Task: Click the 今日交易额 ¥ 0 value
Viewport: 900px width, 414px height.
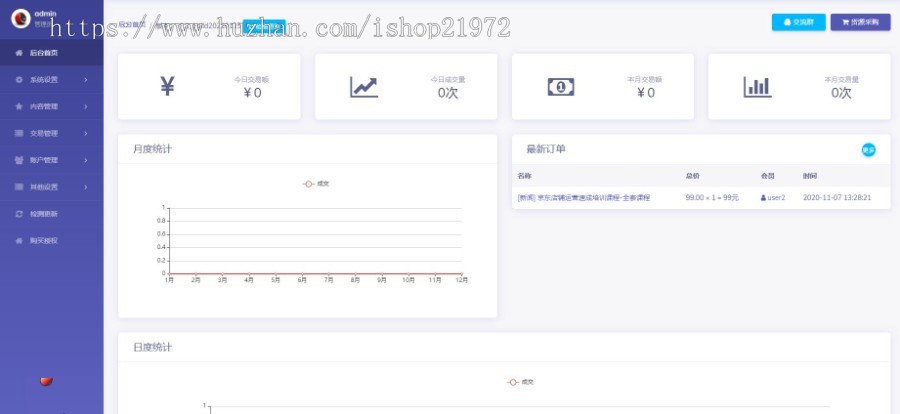Action: coord(252,92)
